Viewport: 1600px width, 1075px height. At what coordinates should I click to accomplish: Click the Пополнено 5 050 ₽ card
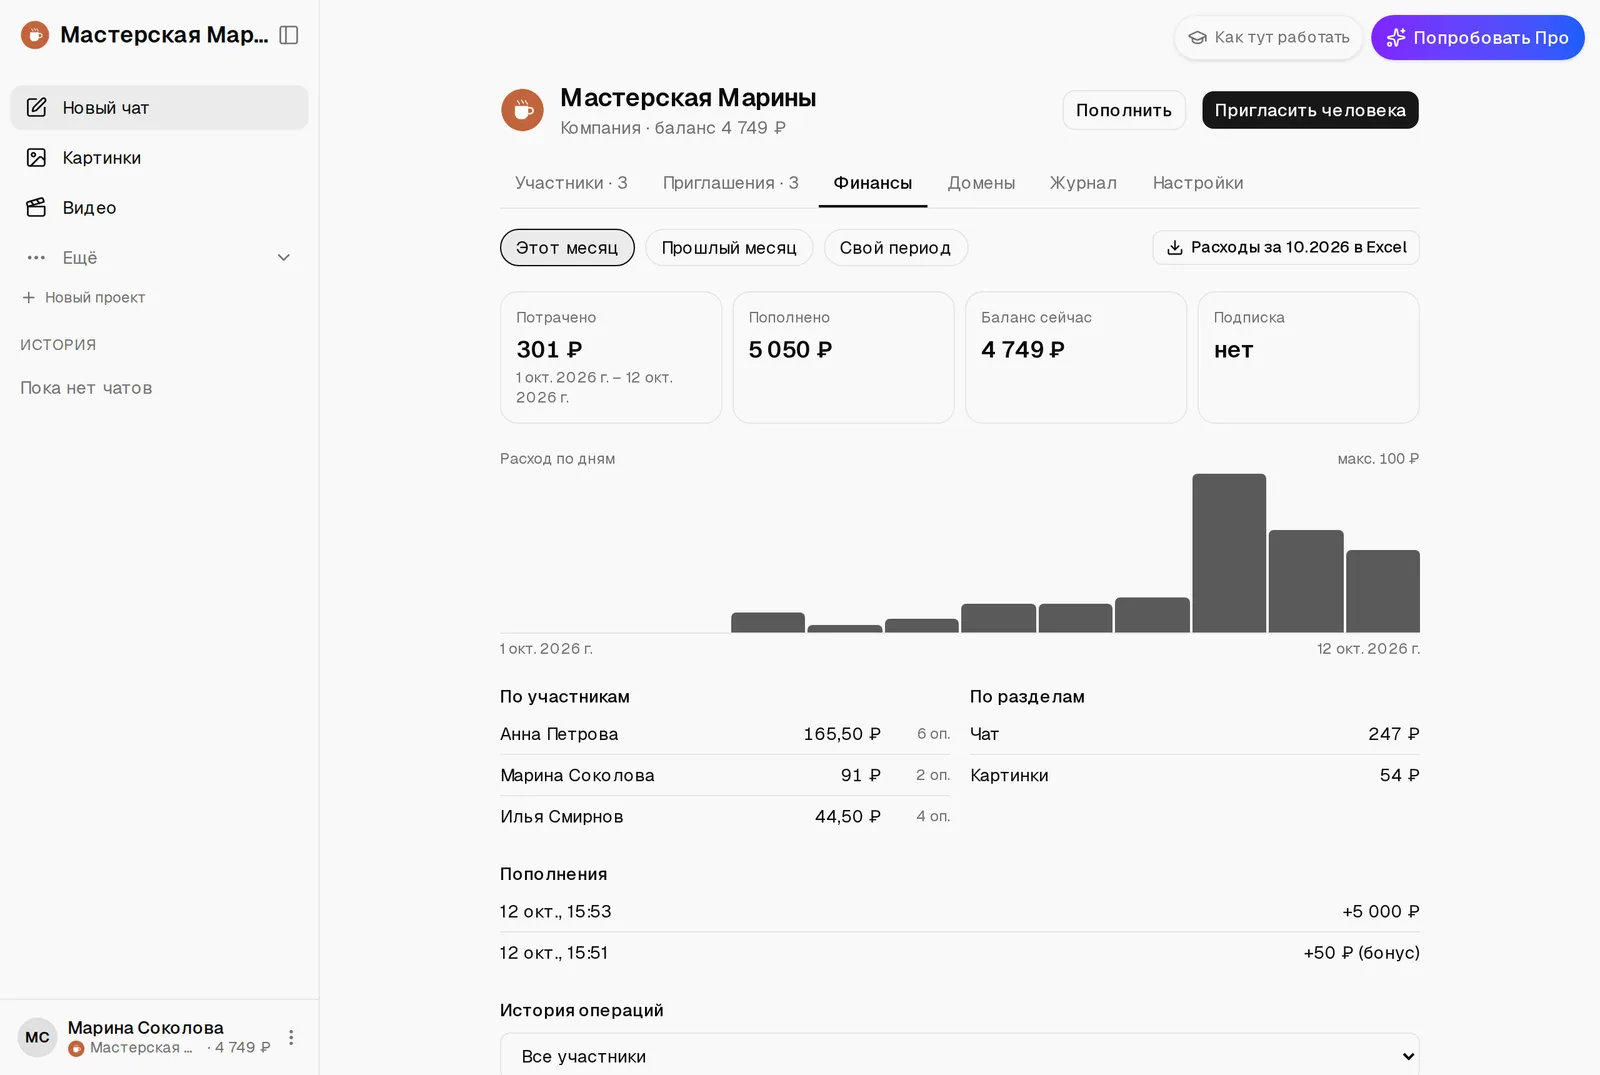844,357
